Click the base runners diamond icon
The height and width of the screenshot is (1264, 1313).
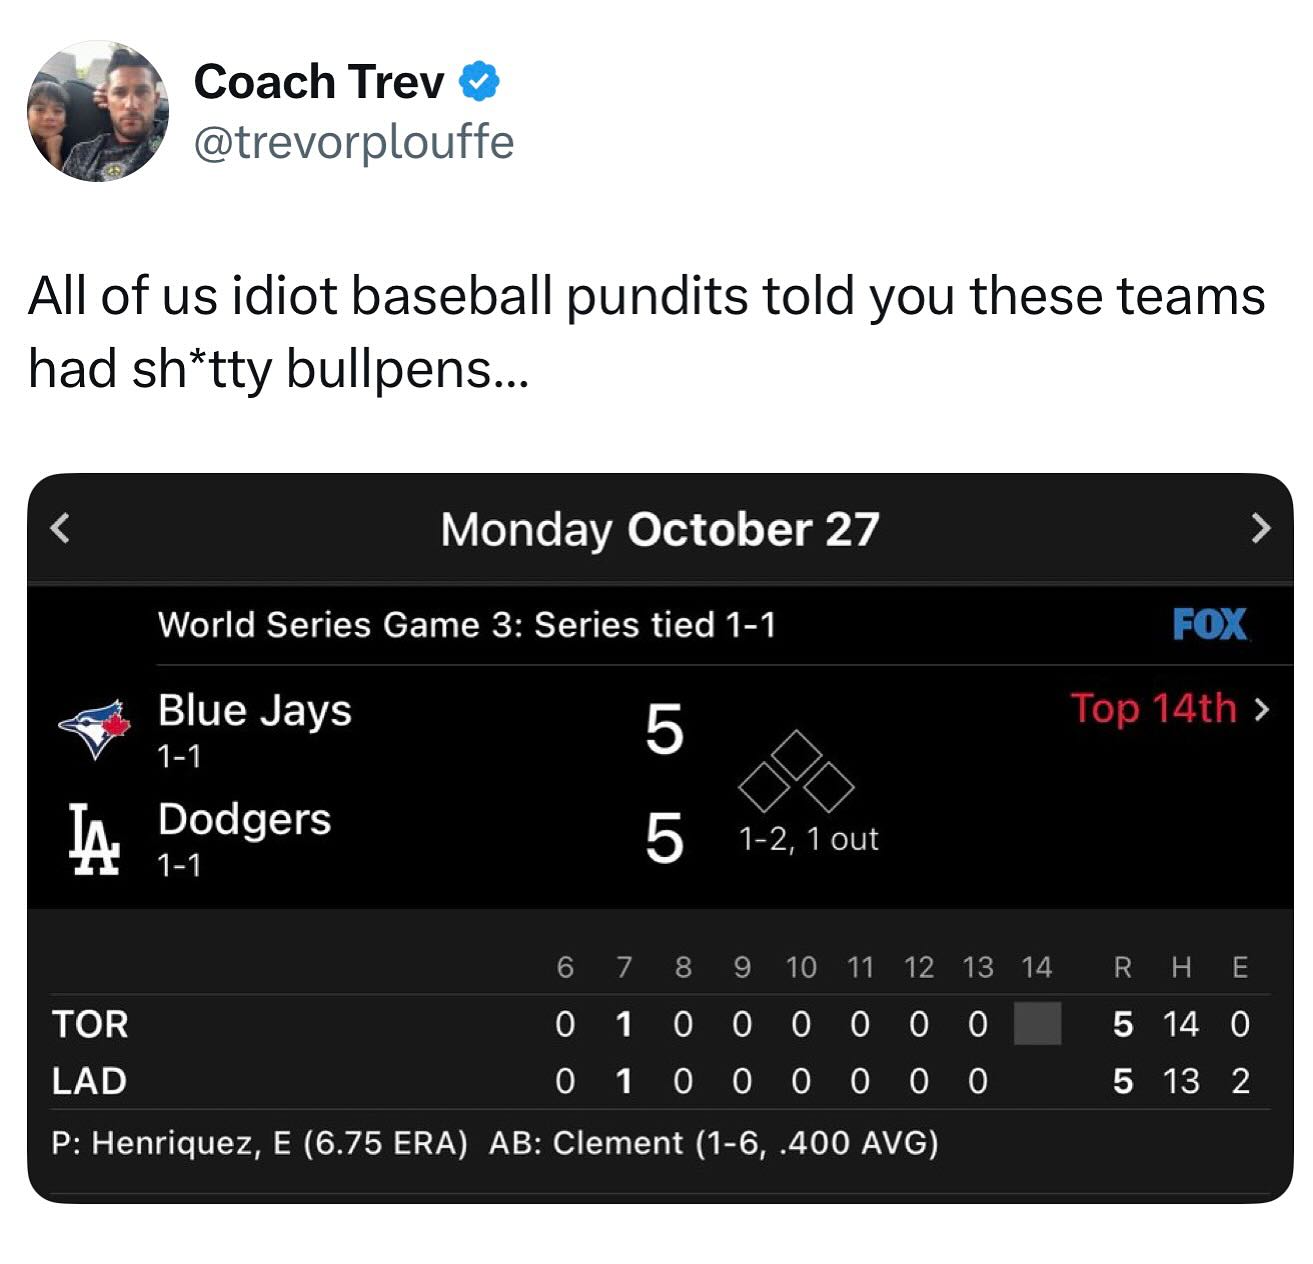(x=796, y=772)
